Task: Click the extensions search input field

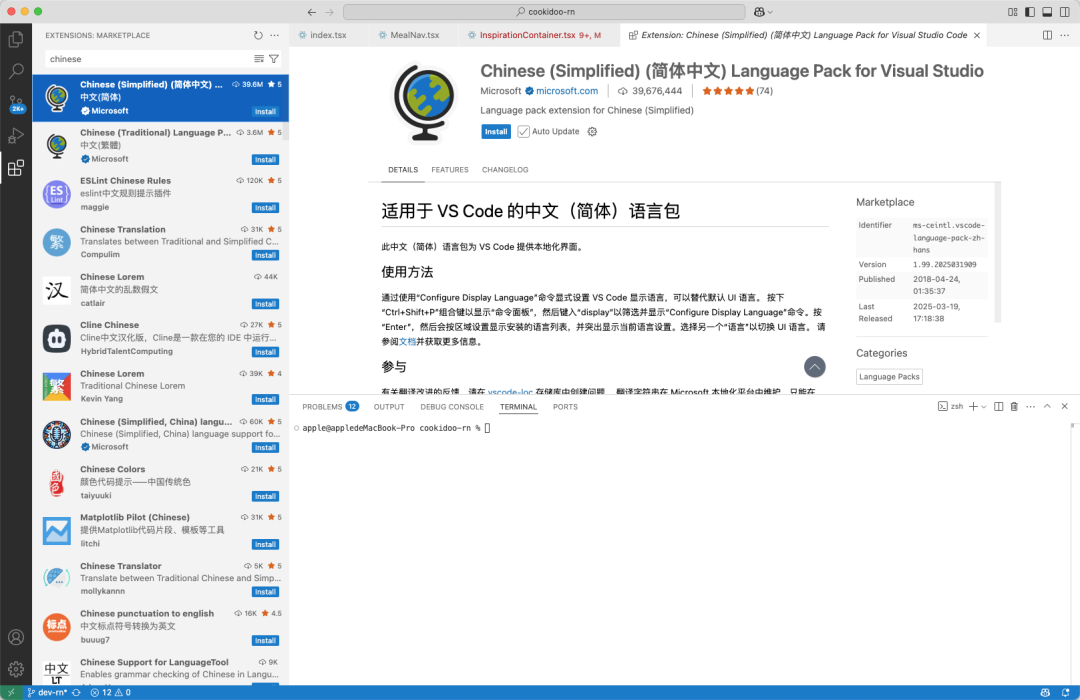Action: [x=140, y=59]
